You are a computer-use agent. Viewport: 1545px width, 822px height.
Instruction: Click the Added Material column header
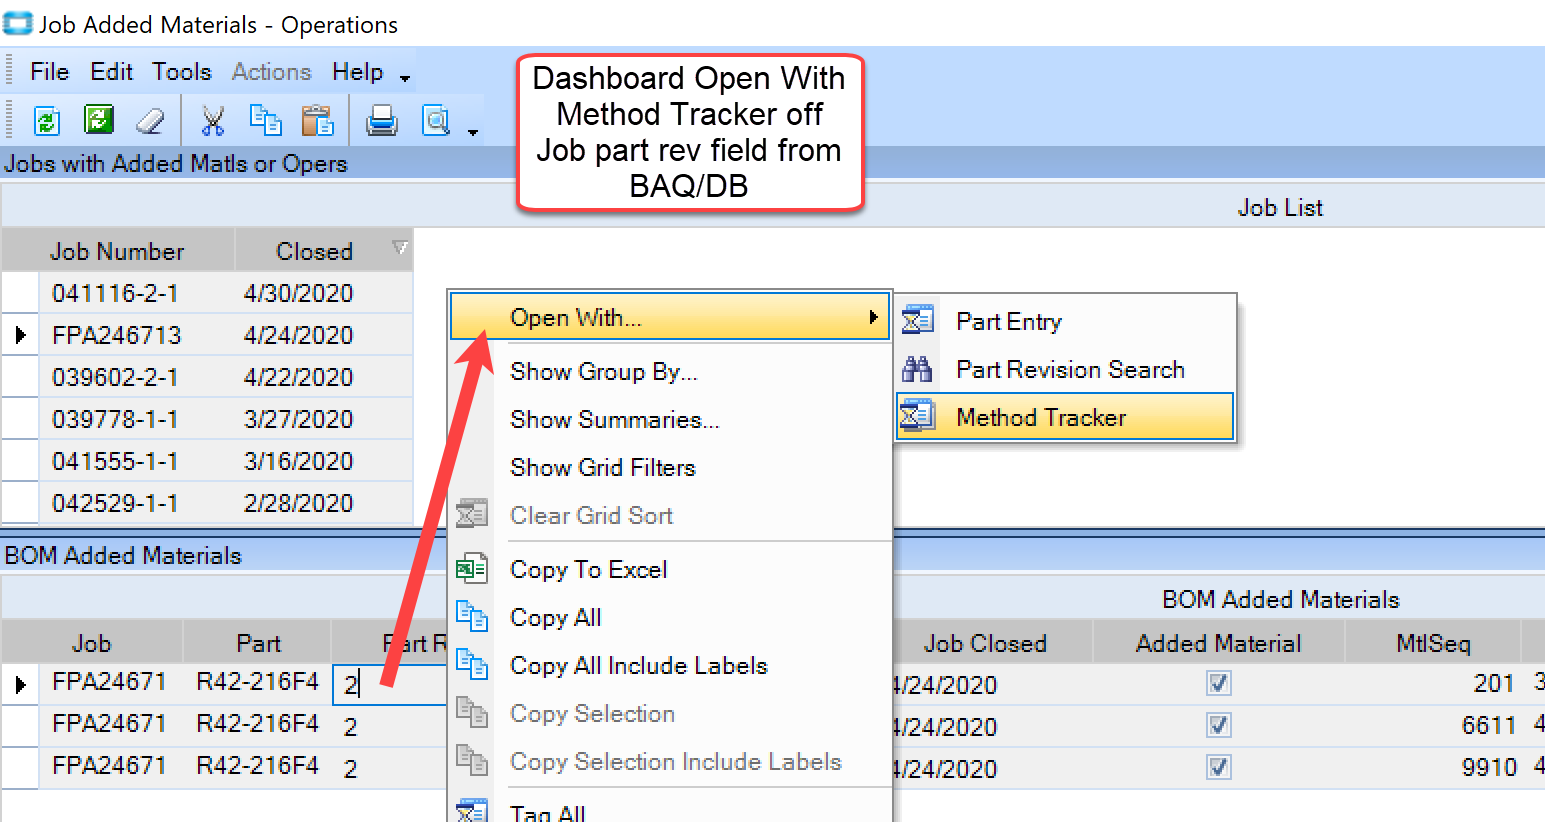1219,643
